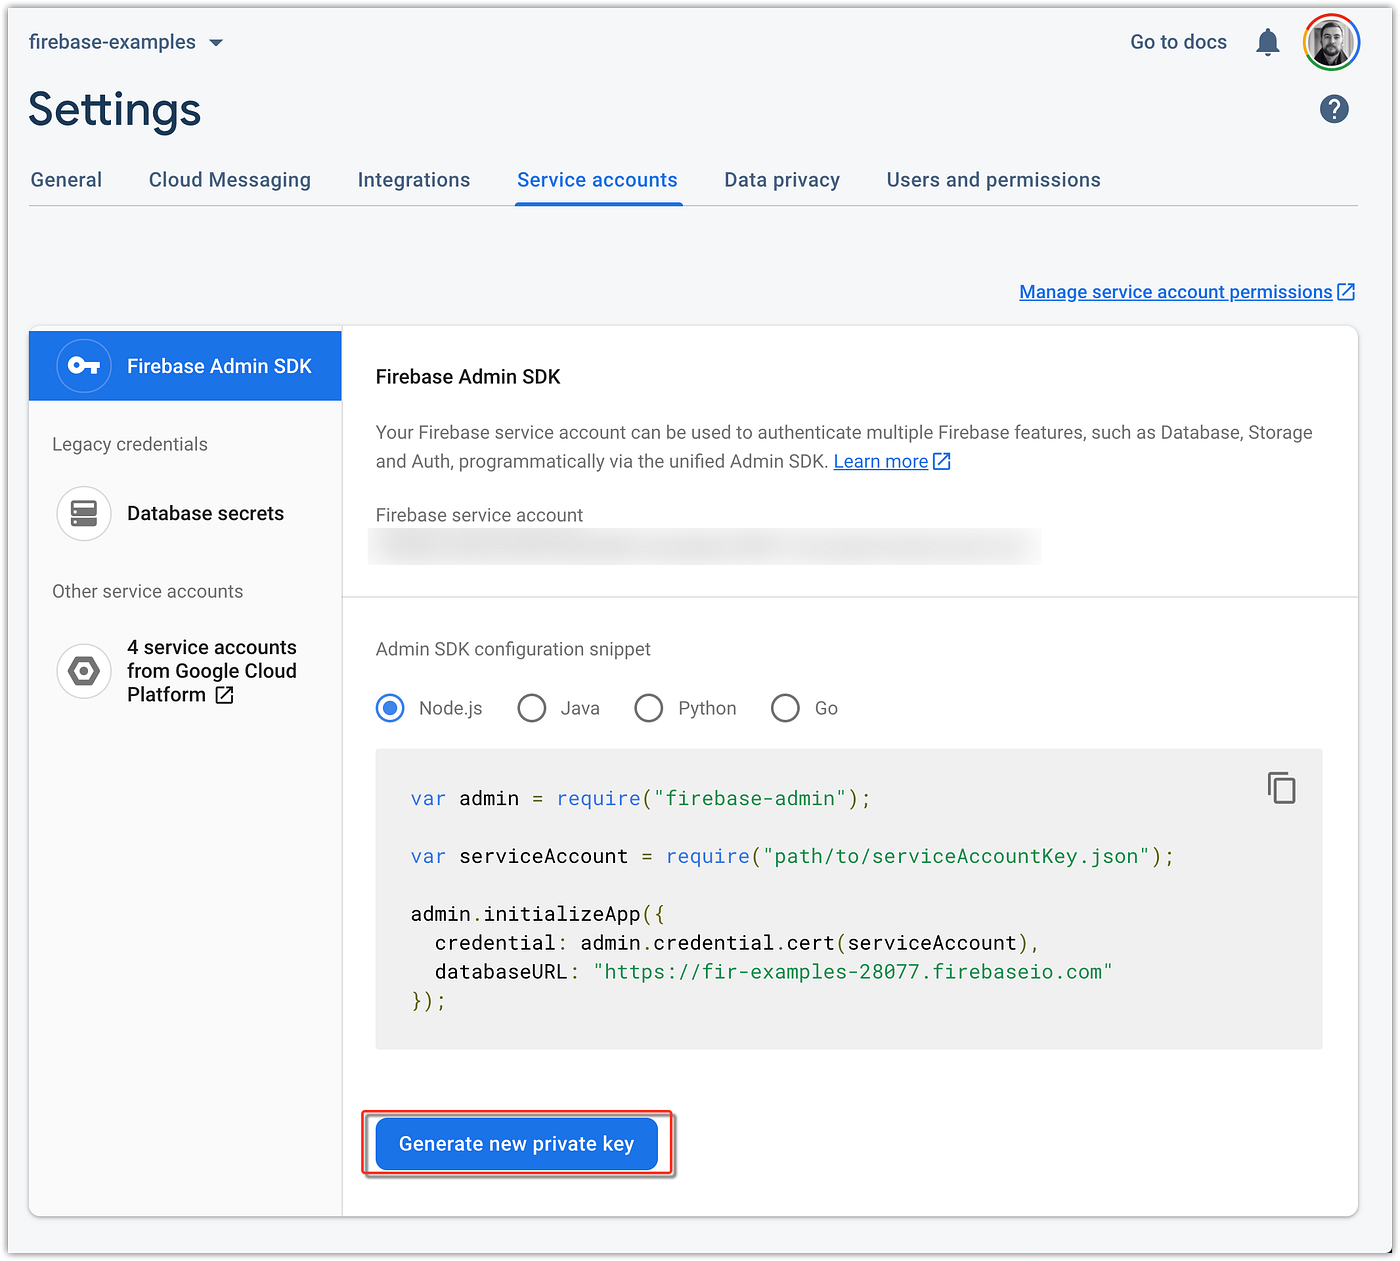This screenshot has height=1261, width=1400.
Task: Copy the Admin SDK code snippet
Action: 1281,788
